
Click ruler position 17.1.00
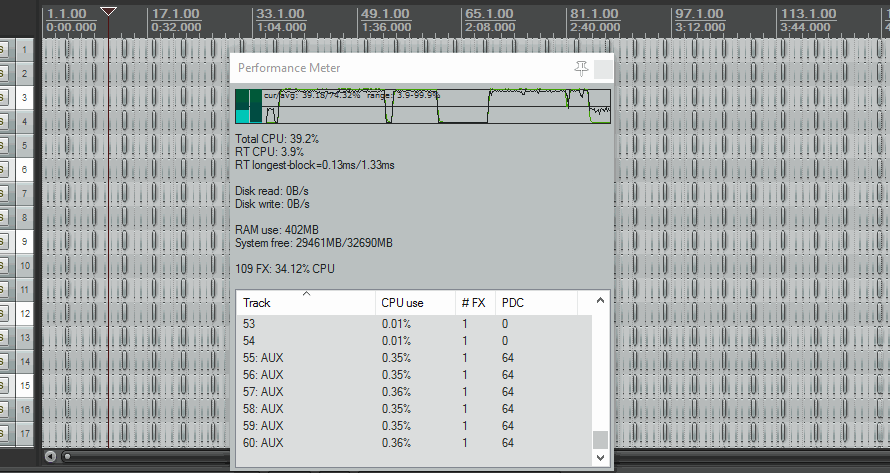[175, 14]
